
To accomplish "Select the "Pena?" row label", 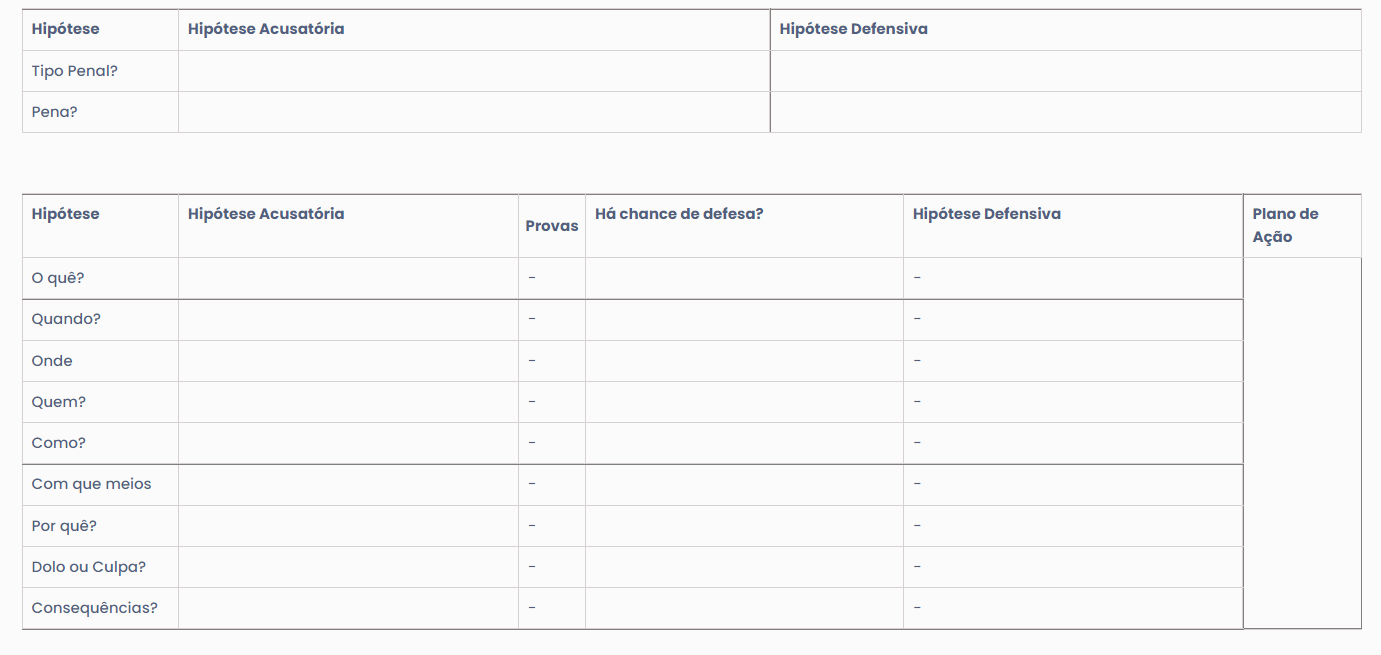I will click(55, 112).
